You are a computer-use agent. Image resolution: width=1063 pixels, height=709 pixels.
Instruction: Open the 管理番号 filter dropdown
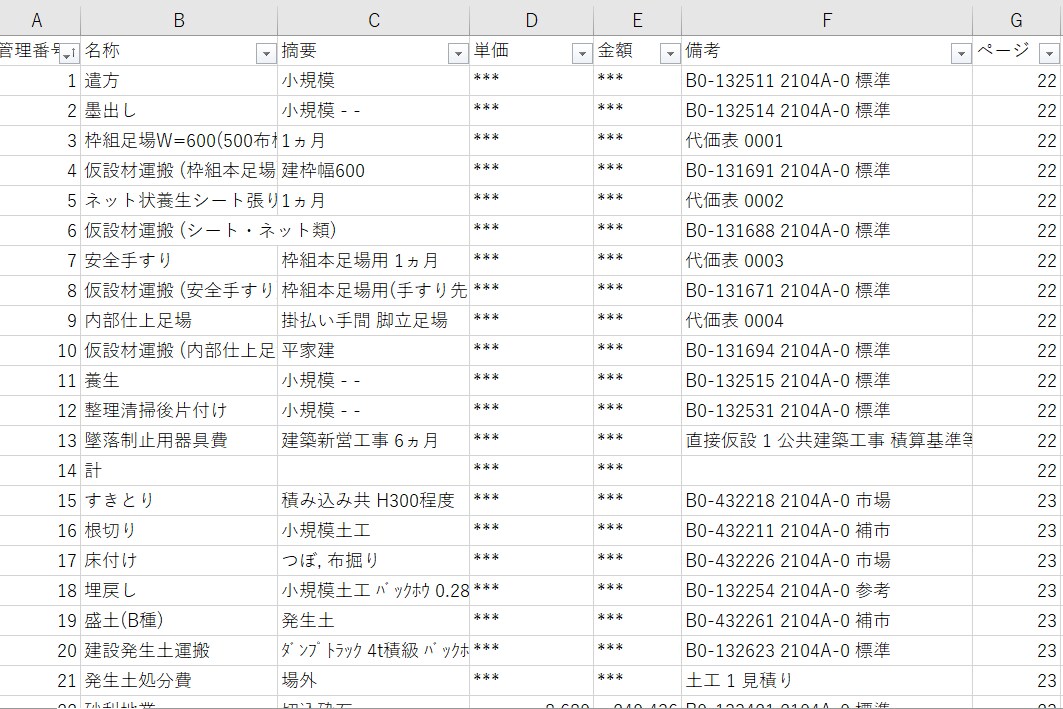(x=69, y=55)
